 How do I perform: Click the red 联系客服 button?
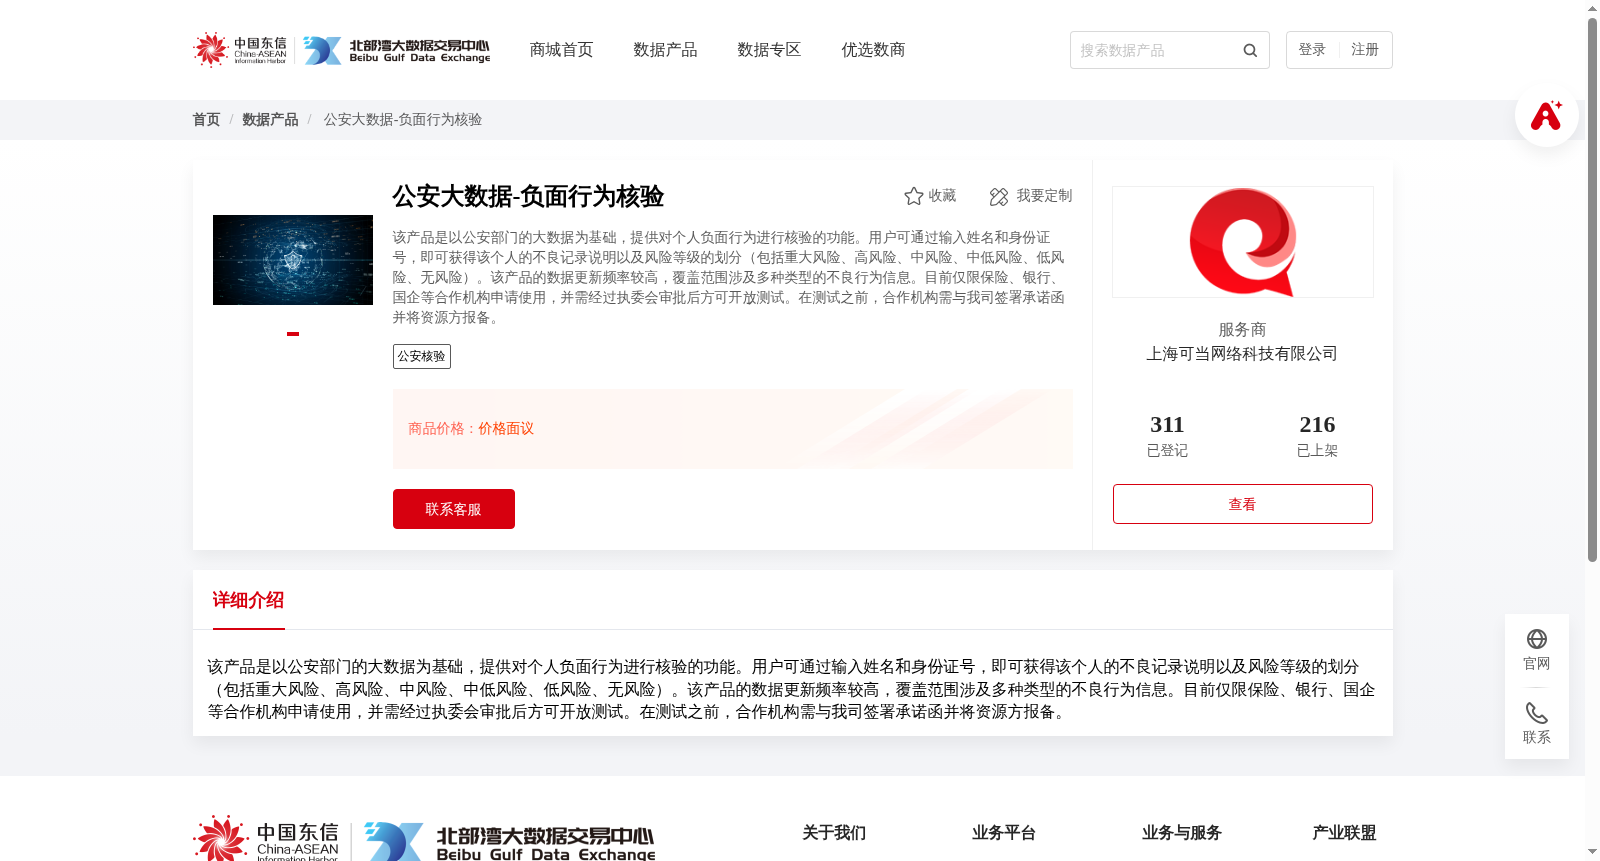(454, 509)
